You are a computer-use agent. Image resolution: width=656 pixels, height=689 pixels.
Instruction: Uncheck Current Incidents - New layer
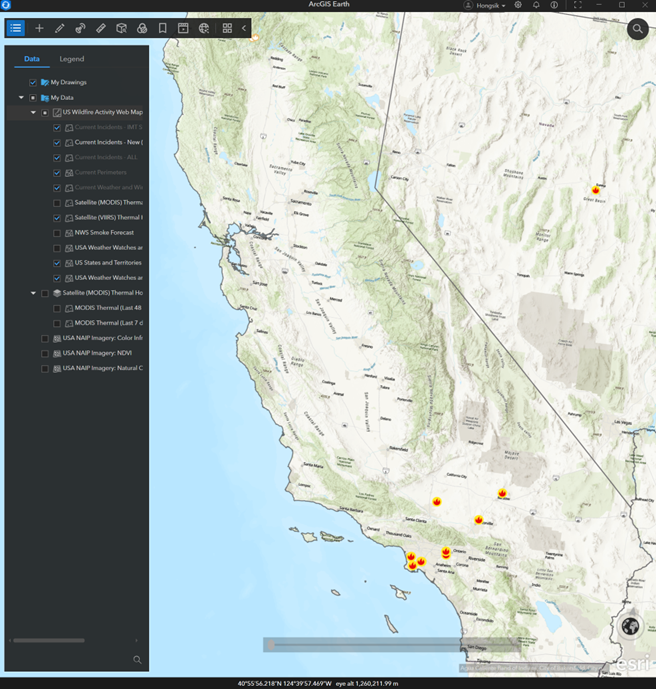tap(57, 143)
